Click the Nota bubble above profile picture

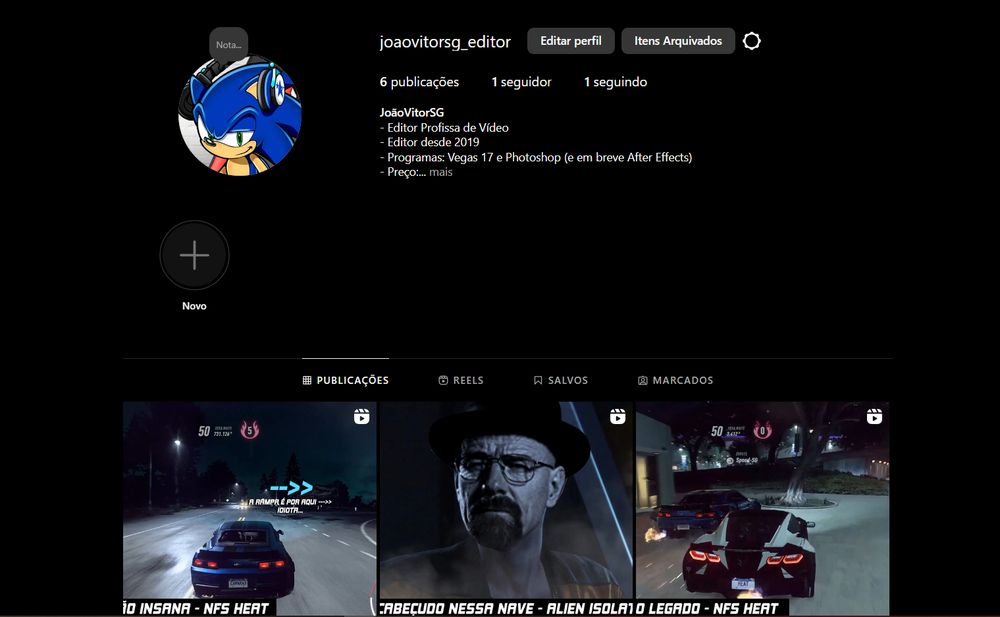point(228,45)
